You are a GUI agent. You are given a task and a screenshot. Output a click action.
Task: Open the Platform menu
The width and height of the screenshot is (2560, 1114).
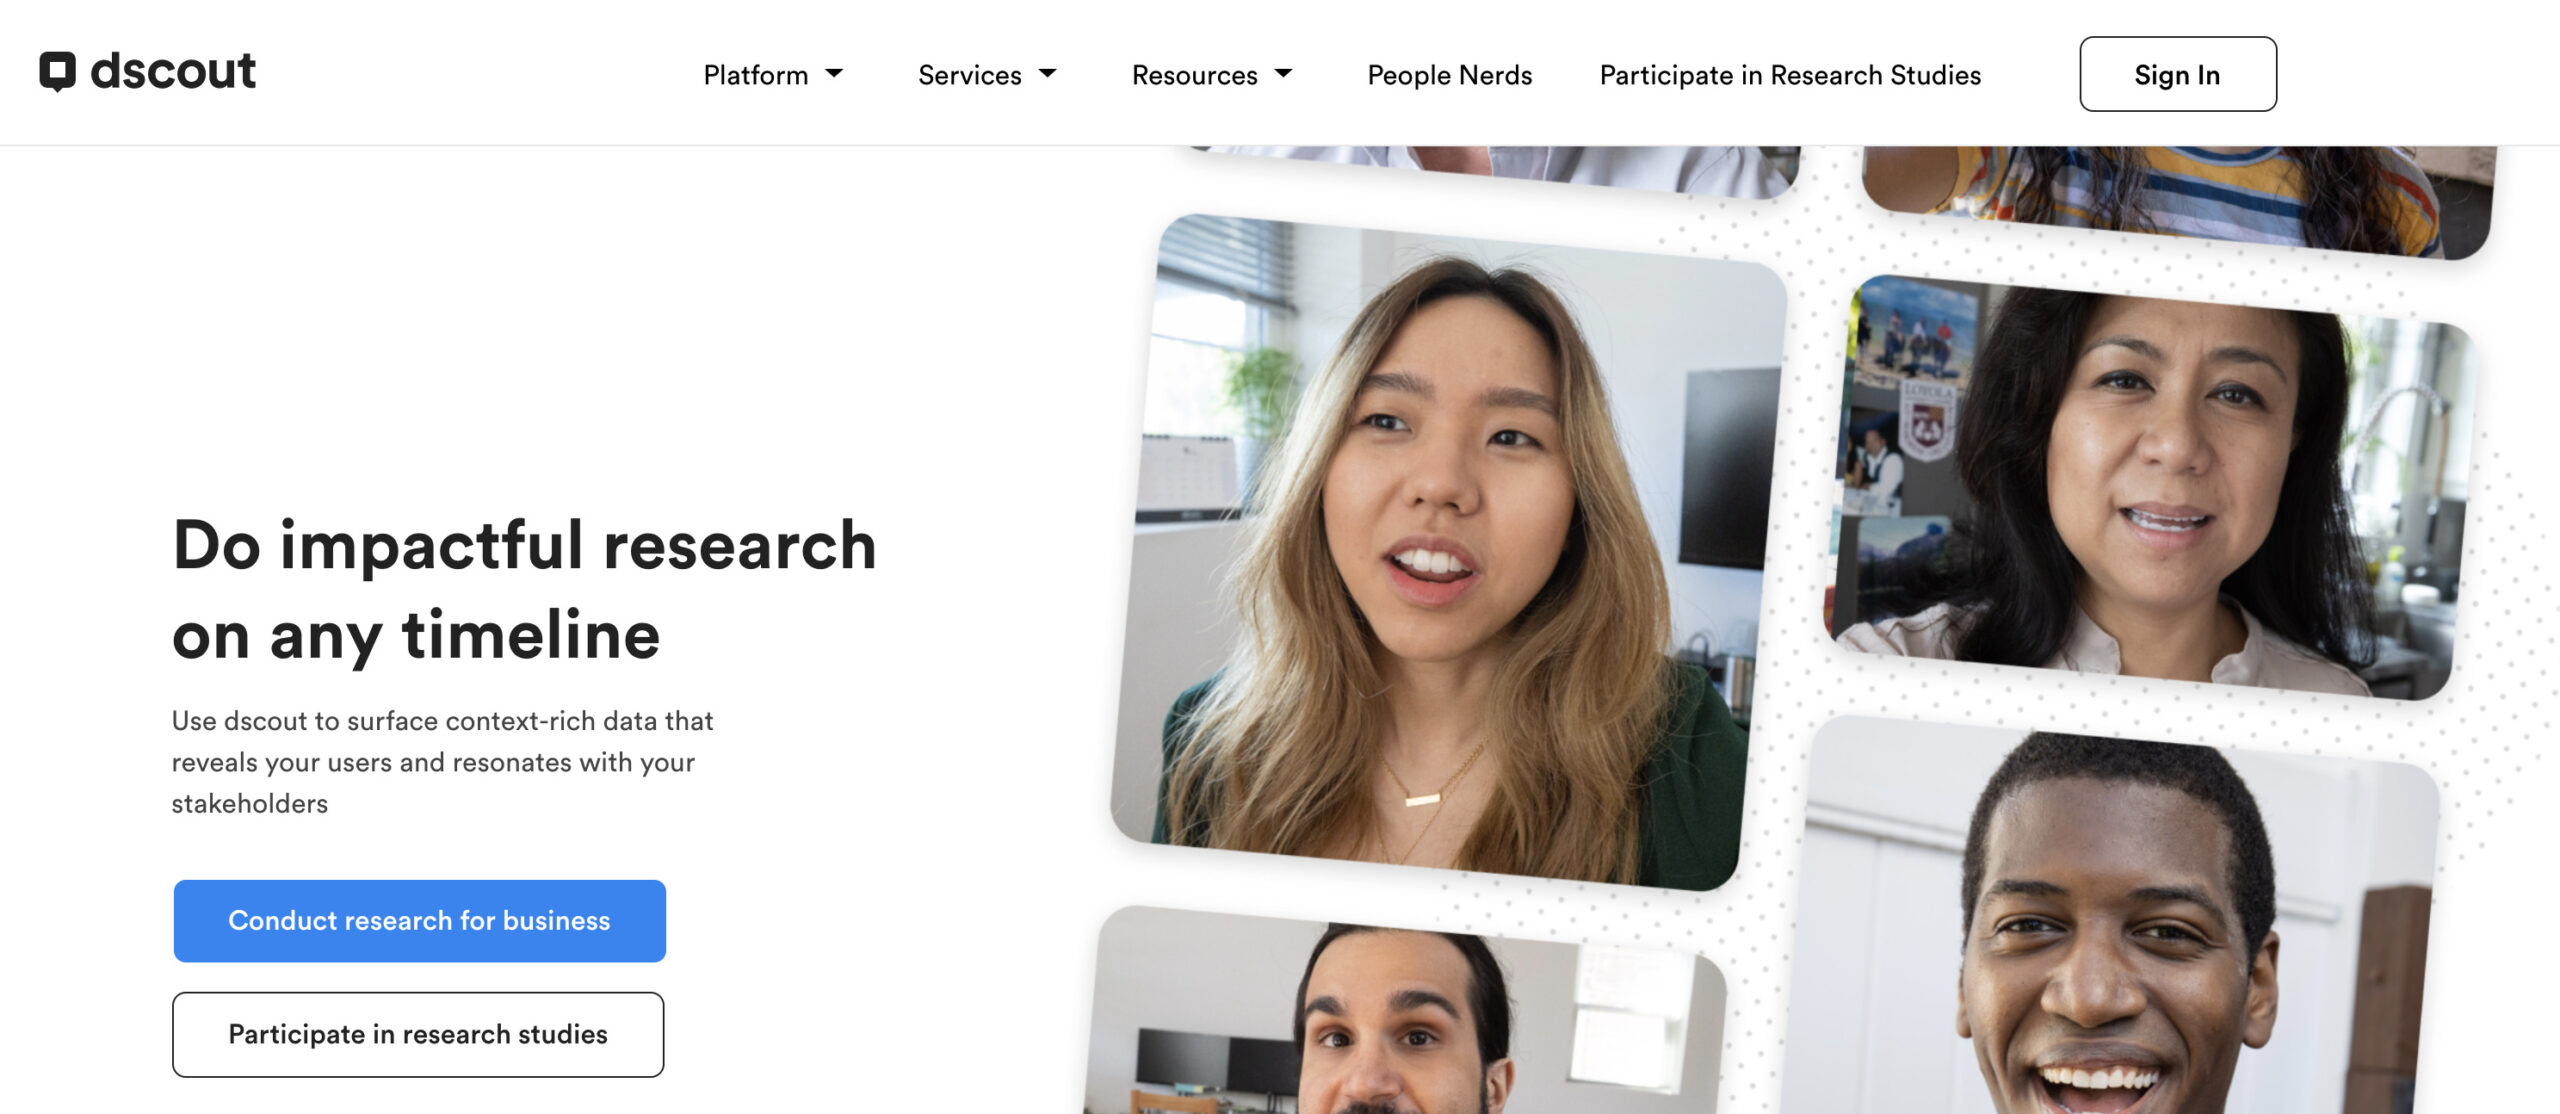pos(755,75)
